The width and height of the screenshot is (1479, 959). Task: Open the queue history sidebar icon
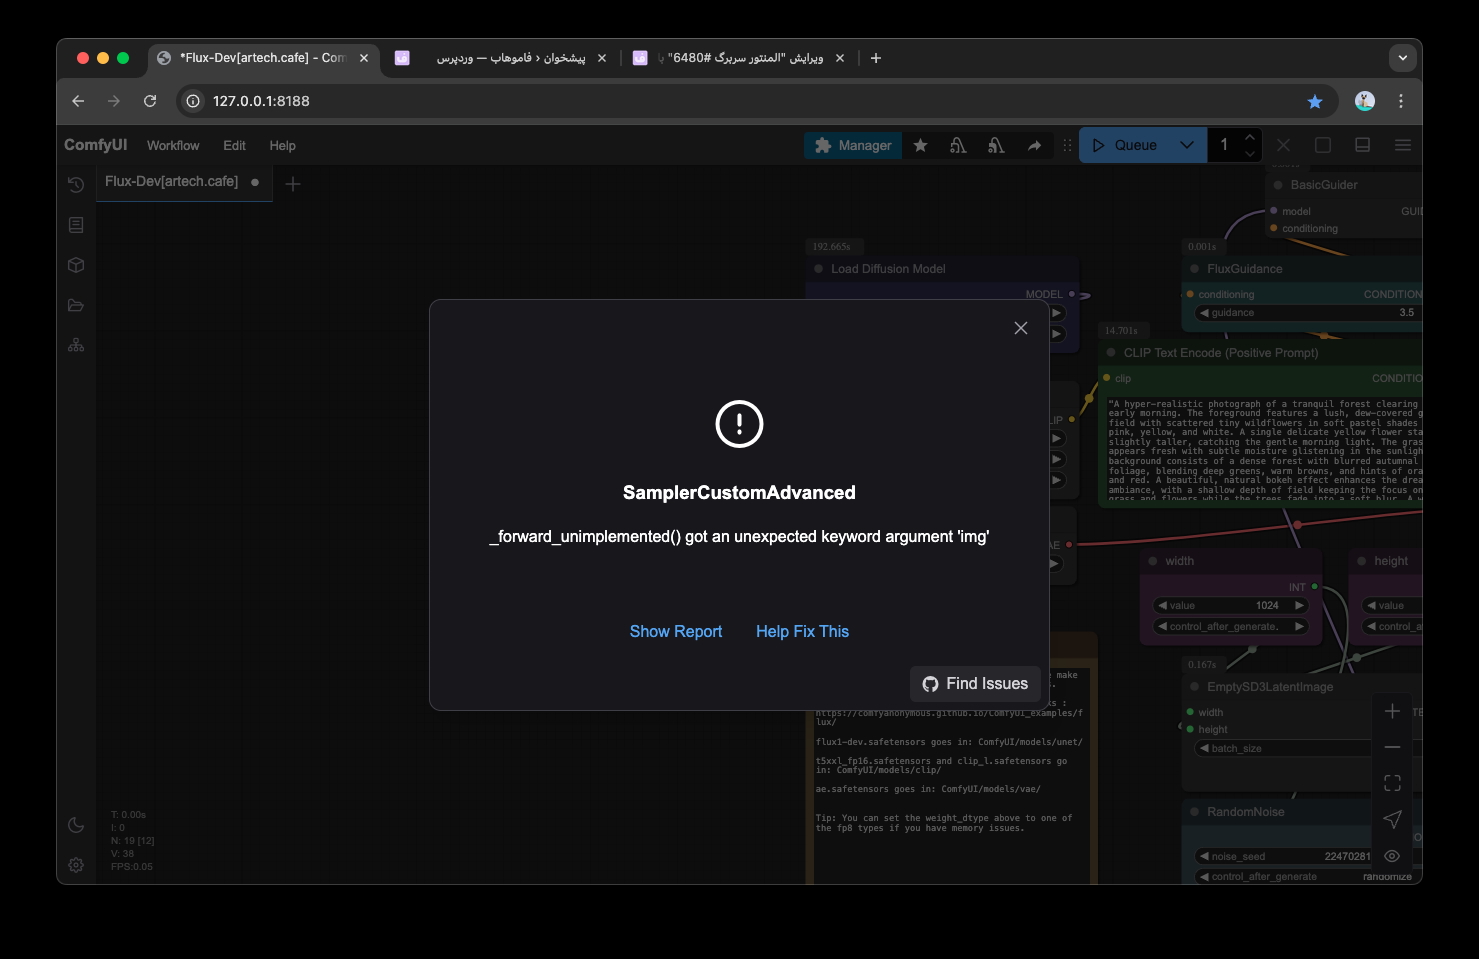76,185
